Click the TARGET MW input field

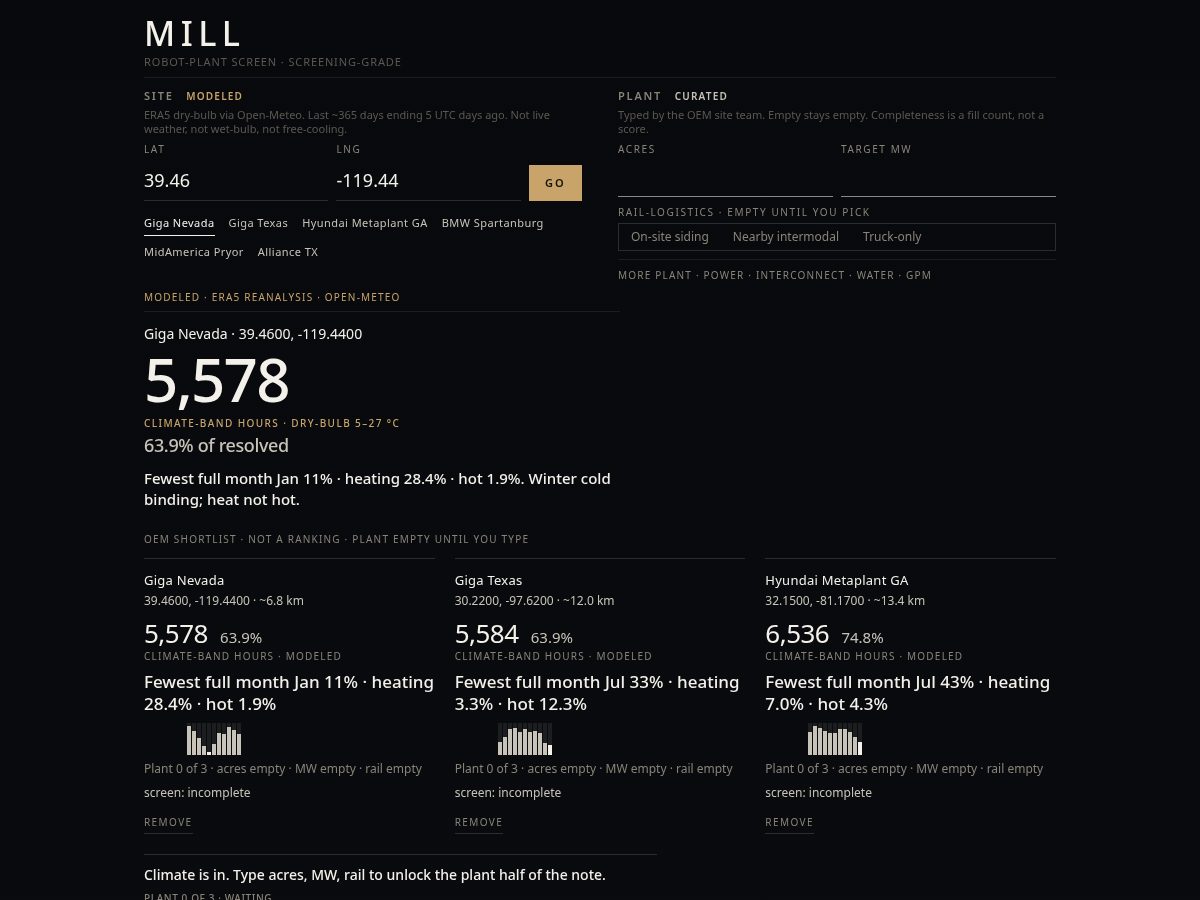pyautogui.click(x=948, y=178)
